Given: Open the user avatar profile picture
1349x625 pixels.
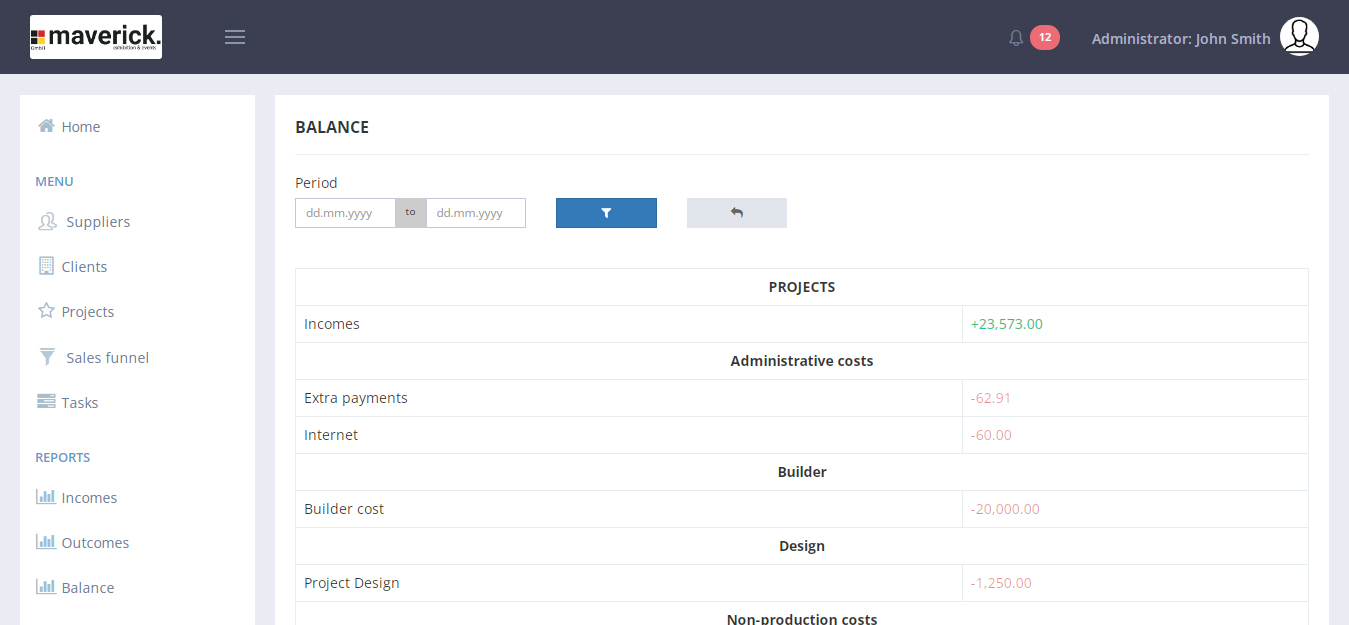Looking at the screenshot, I should [x=1299, y=37].
